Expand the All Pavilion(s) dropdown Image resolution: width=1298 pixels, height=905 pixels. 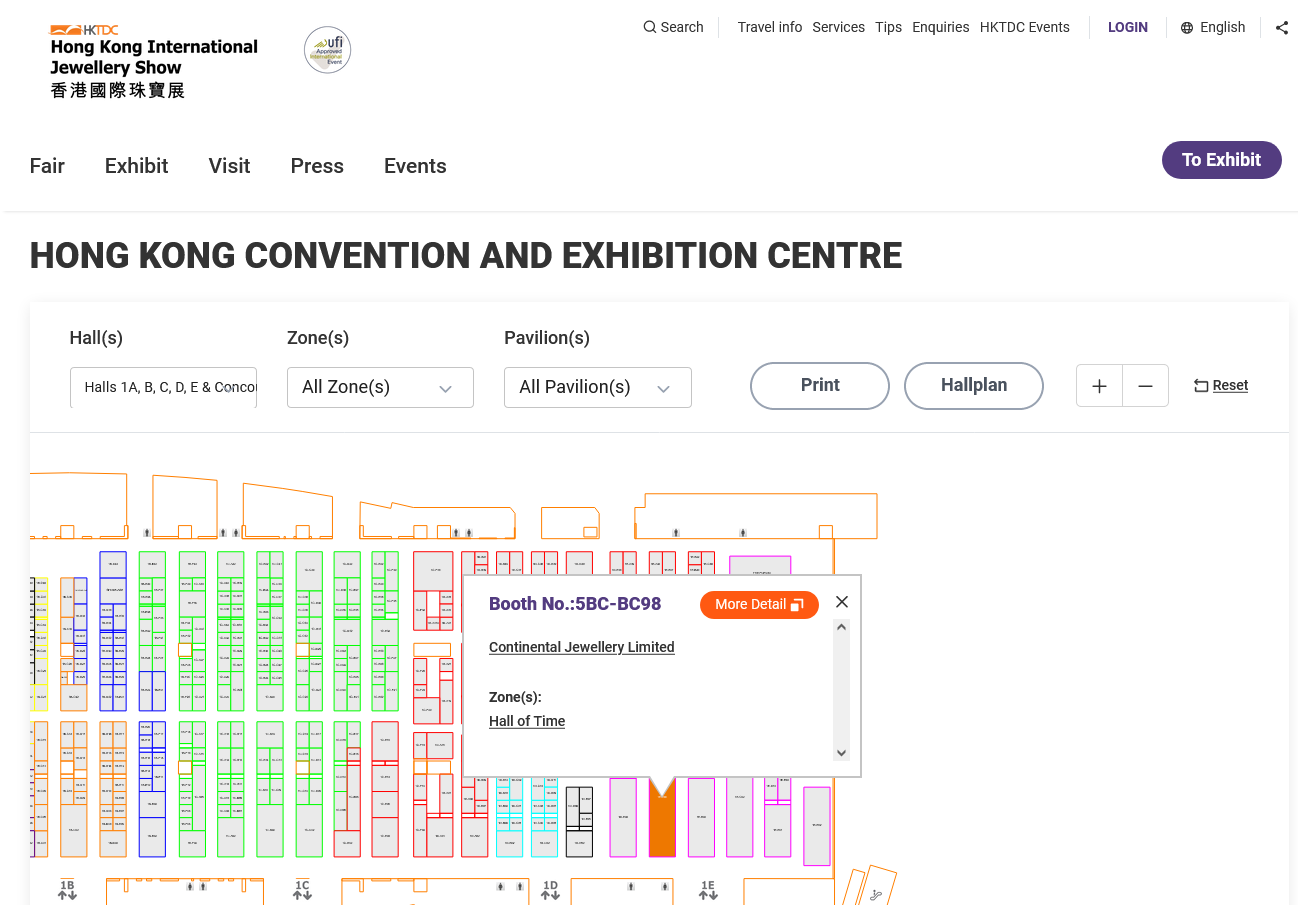598,387
